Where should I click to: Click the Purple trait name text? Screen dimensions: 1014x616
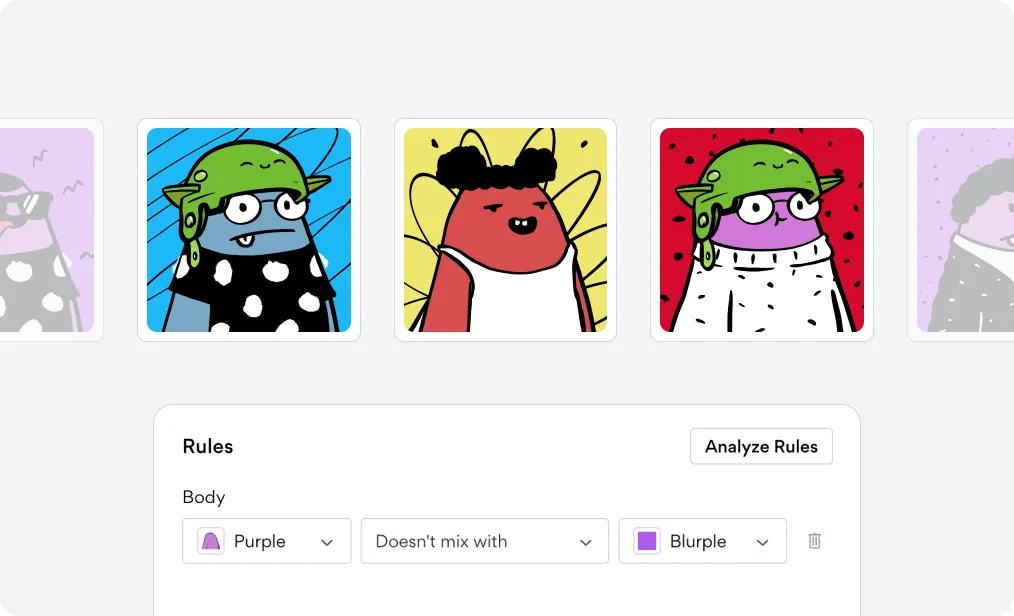259,542
